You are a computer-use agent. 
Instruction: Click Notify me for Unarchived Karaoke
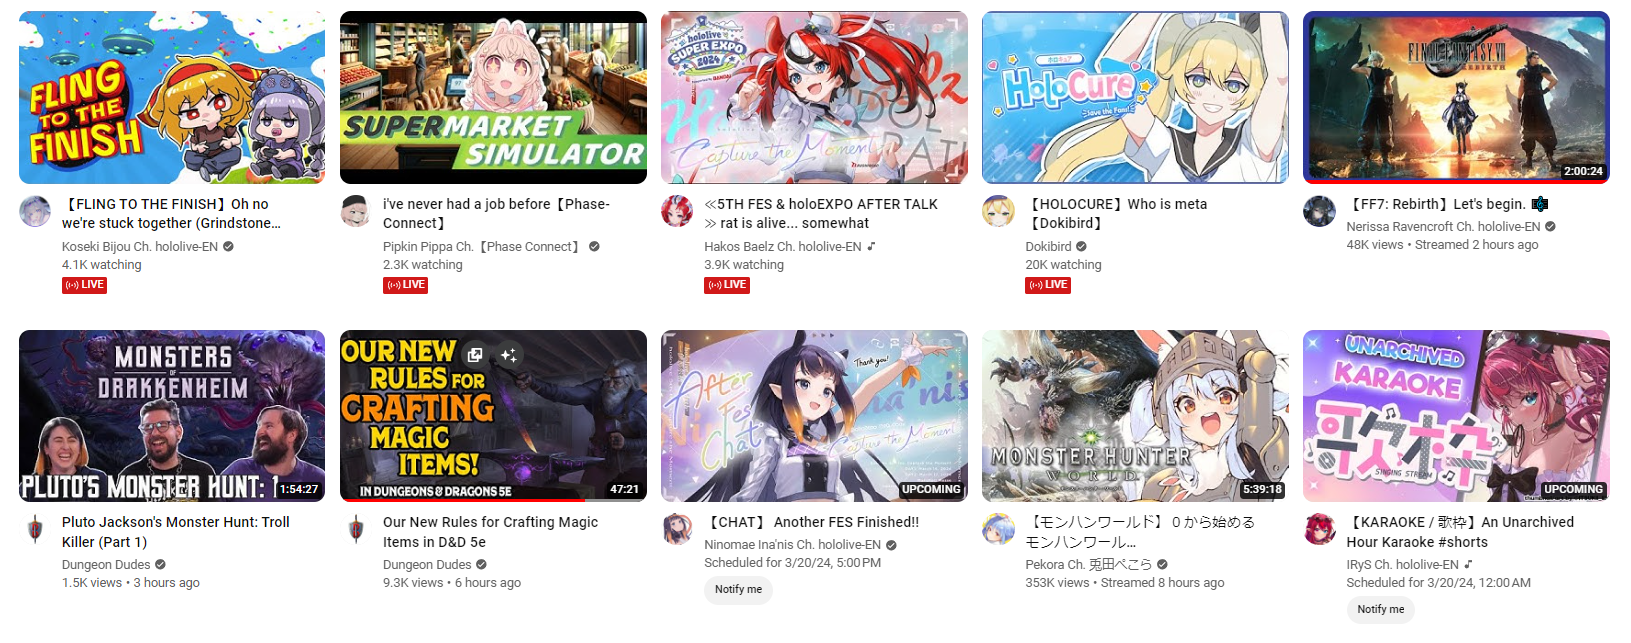click(x=1380, y=609)
